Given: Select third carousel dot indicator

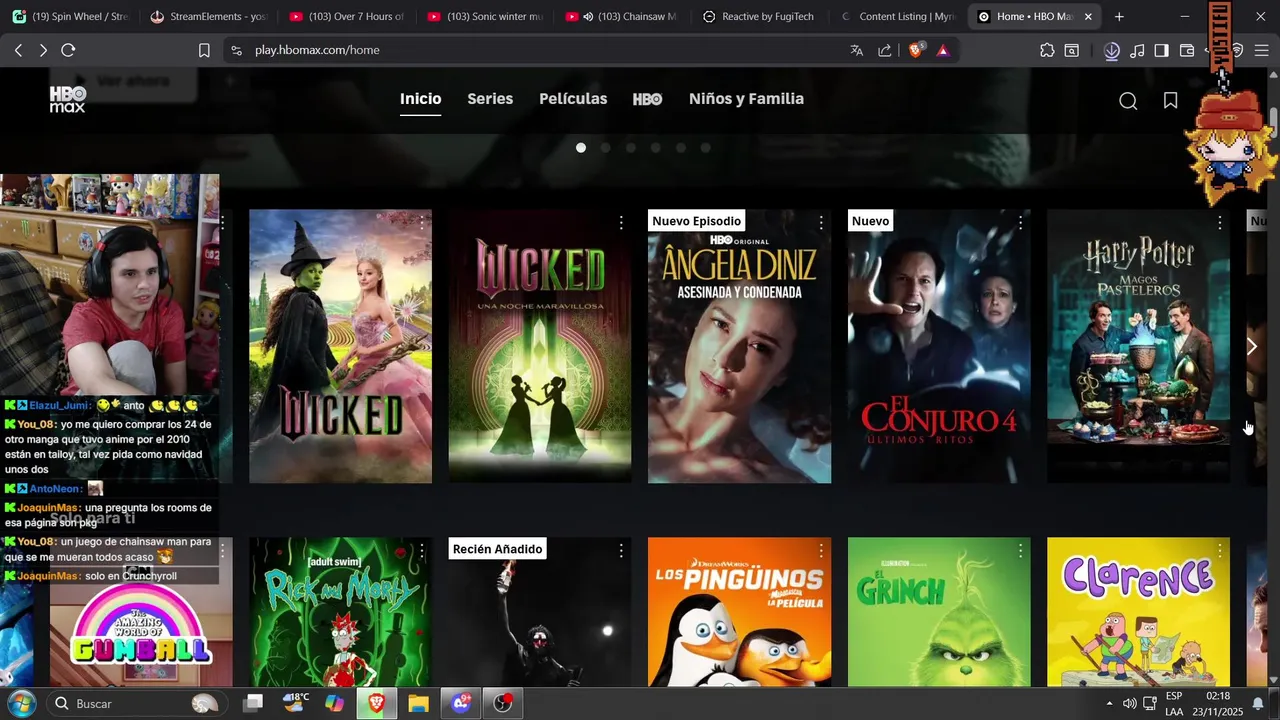Looking at the screenshot, I should [x=630, y=147].
